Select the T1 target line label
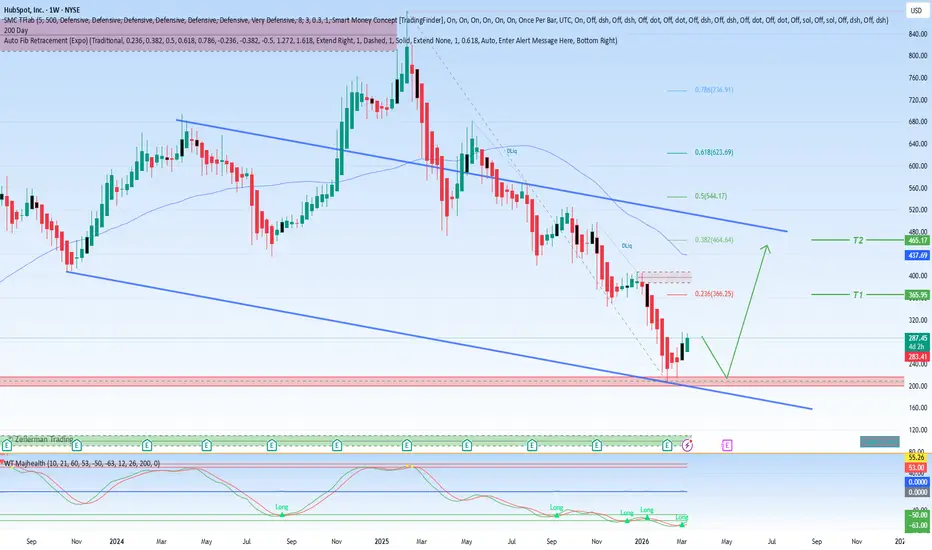Screen dimensions: 932x550 (858, 294)
